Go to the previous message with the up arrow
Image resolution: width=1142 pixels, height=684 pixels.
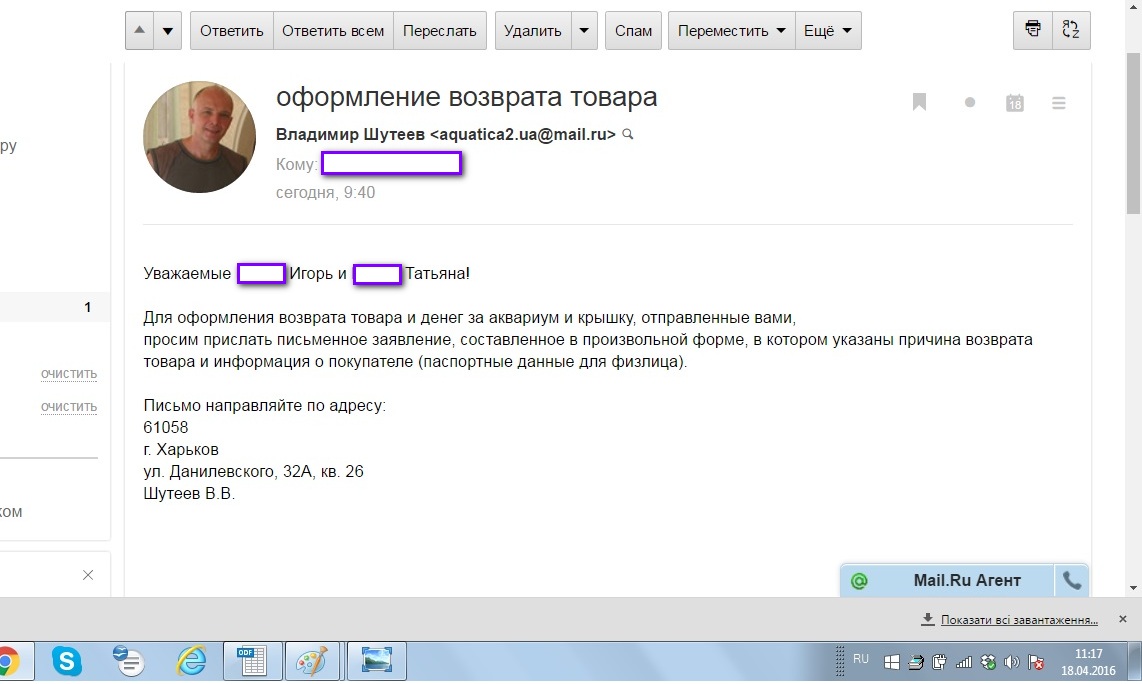coord(140,30)
